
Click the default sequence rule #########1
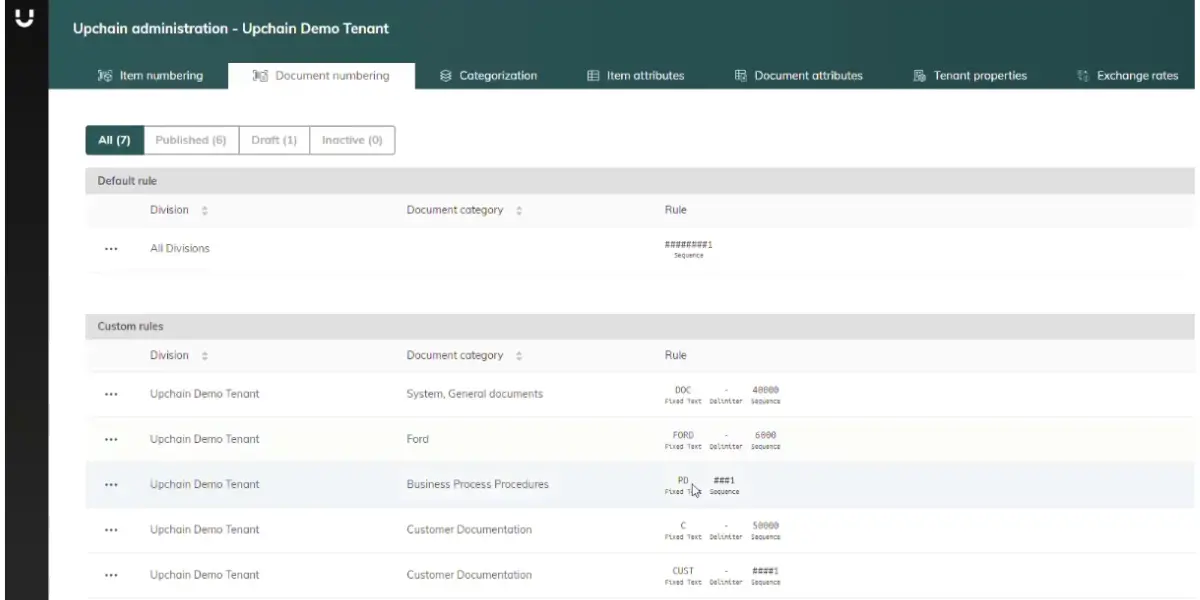click(688, 249)
